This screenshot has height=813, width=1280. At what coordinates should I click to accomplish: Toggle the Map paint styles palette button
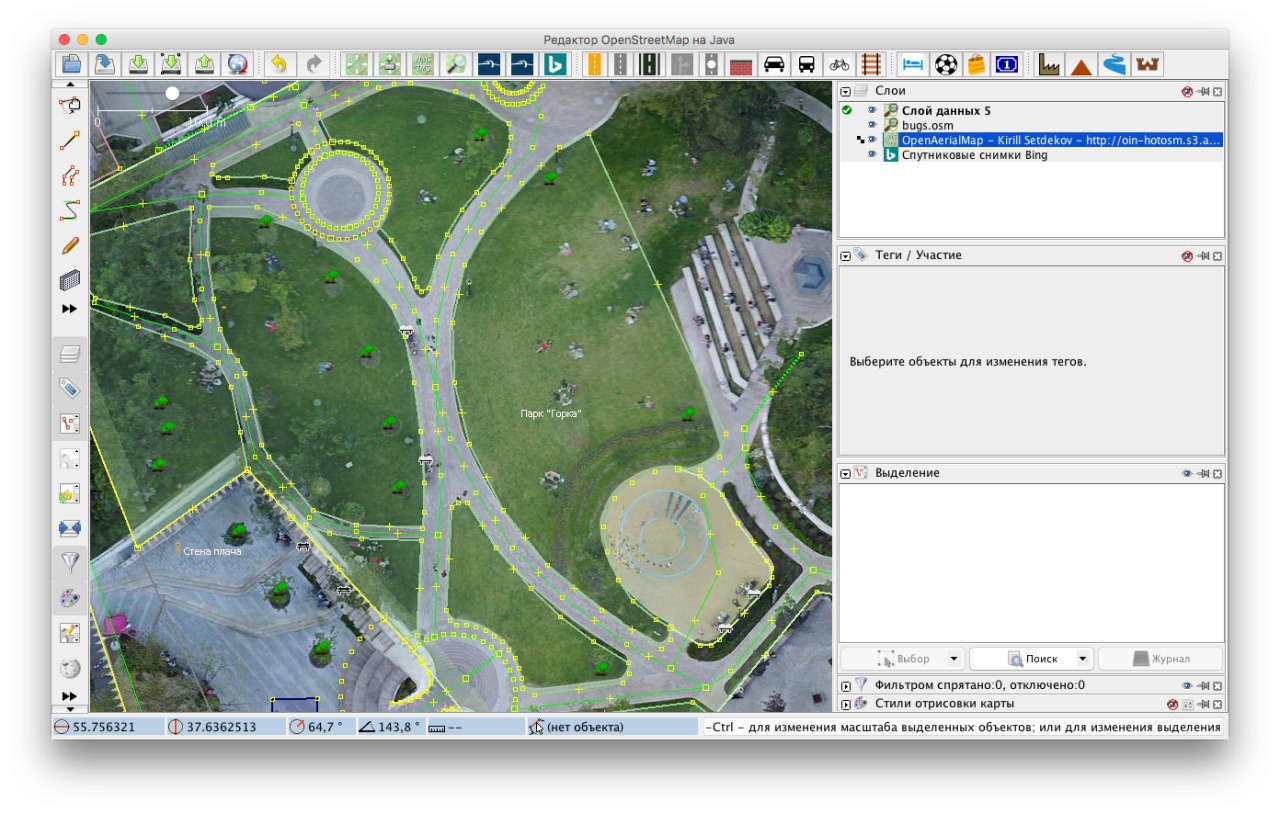(x=70, y=598)
